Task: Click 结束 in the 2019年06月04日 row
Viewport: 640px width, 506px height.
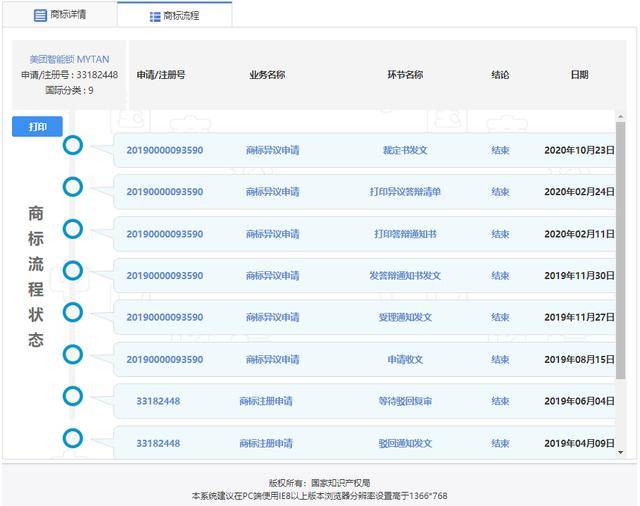Action: click(x=500, y=402)
